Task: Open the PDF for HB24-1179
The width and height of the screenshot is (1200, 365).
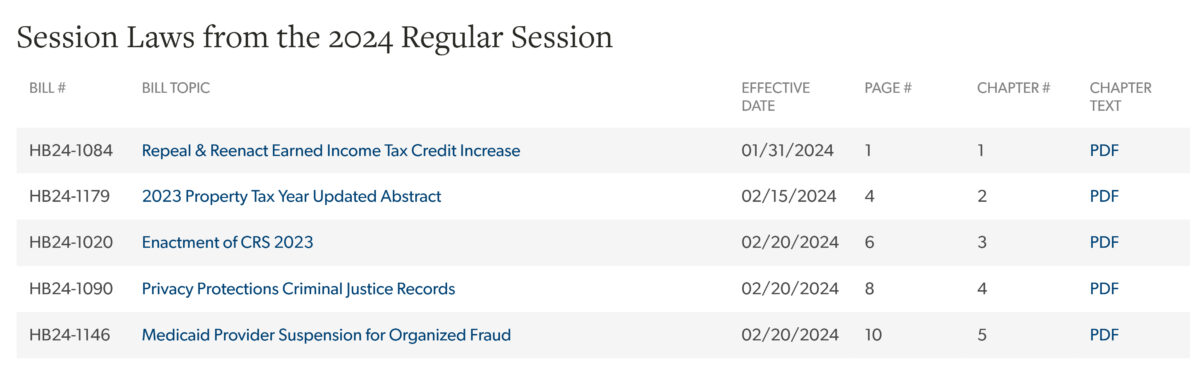Action: tap(1104, 197)
